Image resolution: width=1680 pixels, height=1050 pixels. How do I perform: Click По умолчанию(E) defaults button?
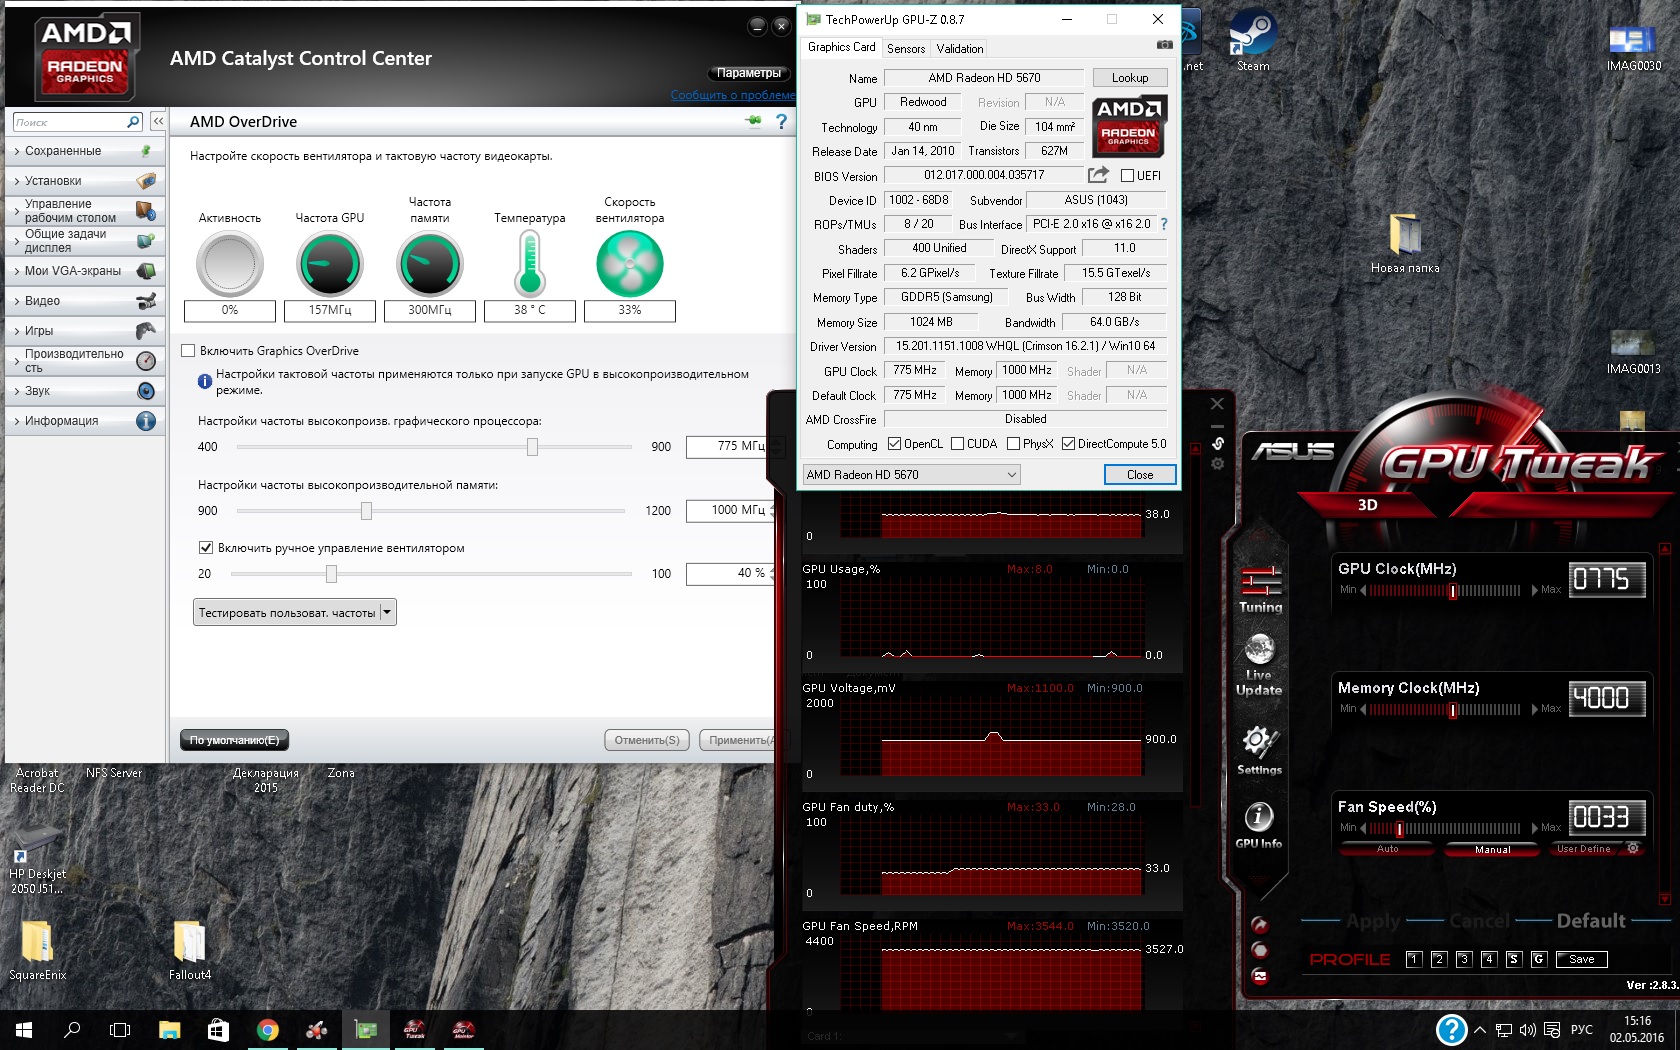(x=235, y=740)
